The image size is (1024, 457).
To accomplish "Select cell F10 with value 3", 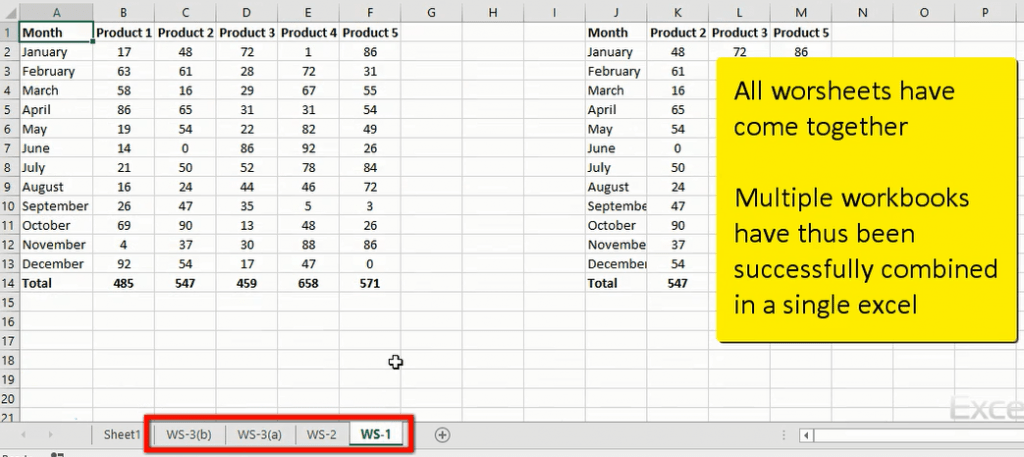I will point(370,206).
